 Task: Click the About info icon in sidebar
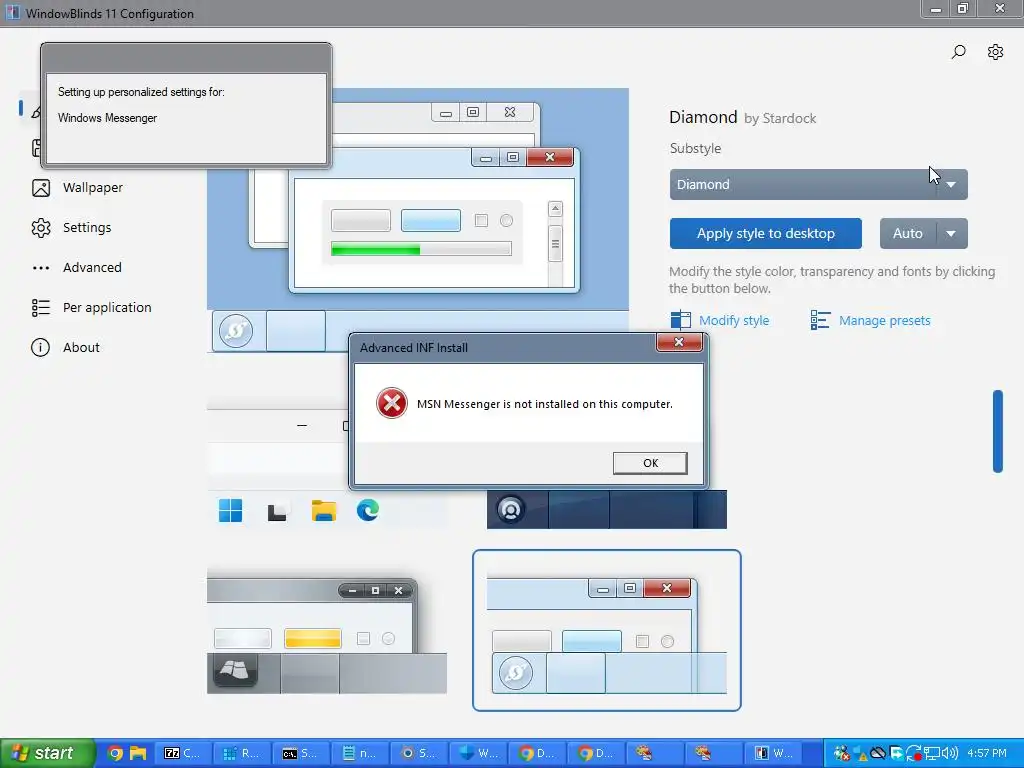click(x=40, y=347)
